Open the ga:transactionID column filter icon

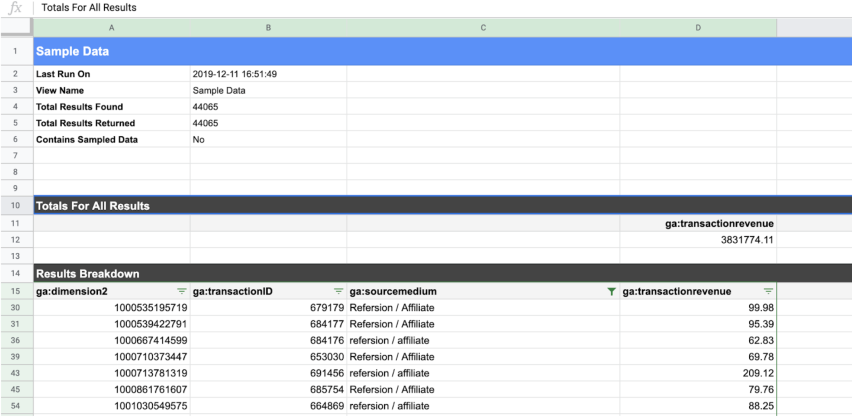coord(338,291)
